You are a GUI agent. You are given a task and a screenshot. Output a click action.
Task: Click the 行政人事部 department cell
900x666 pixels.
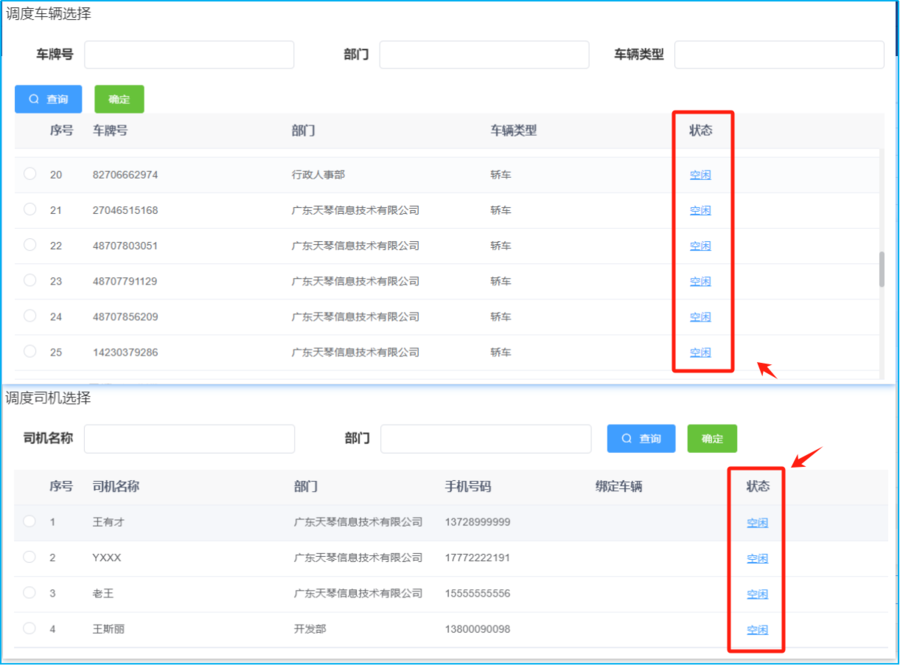(x=318, y=175)
